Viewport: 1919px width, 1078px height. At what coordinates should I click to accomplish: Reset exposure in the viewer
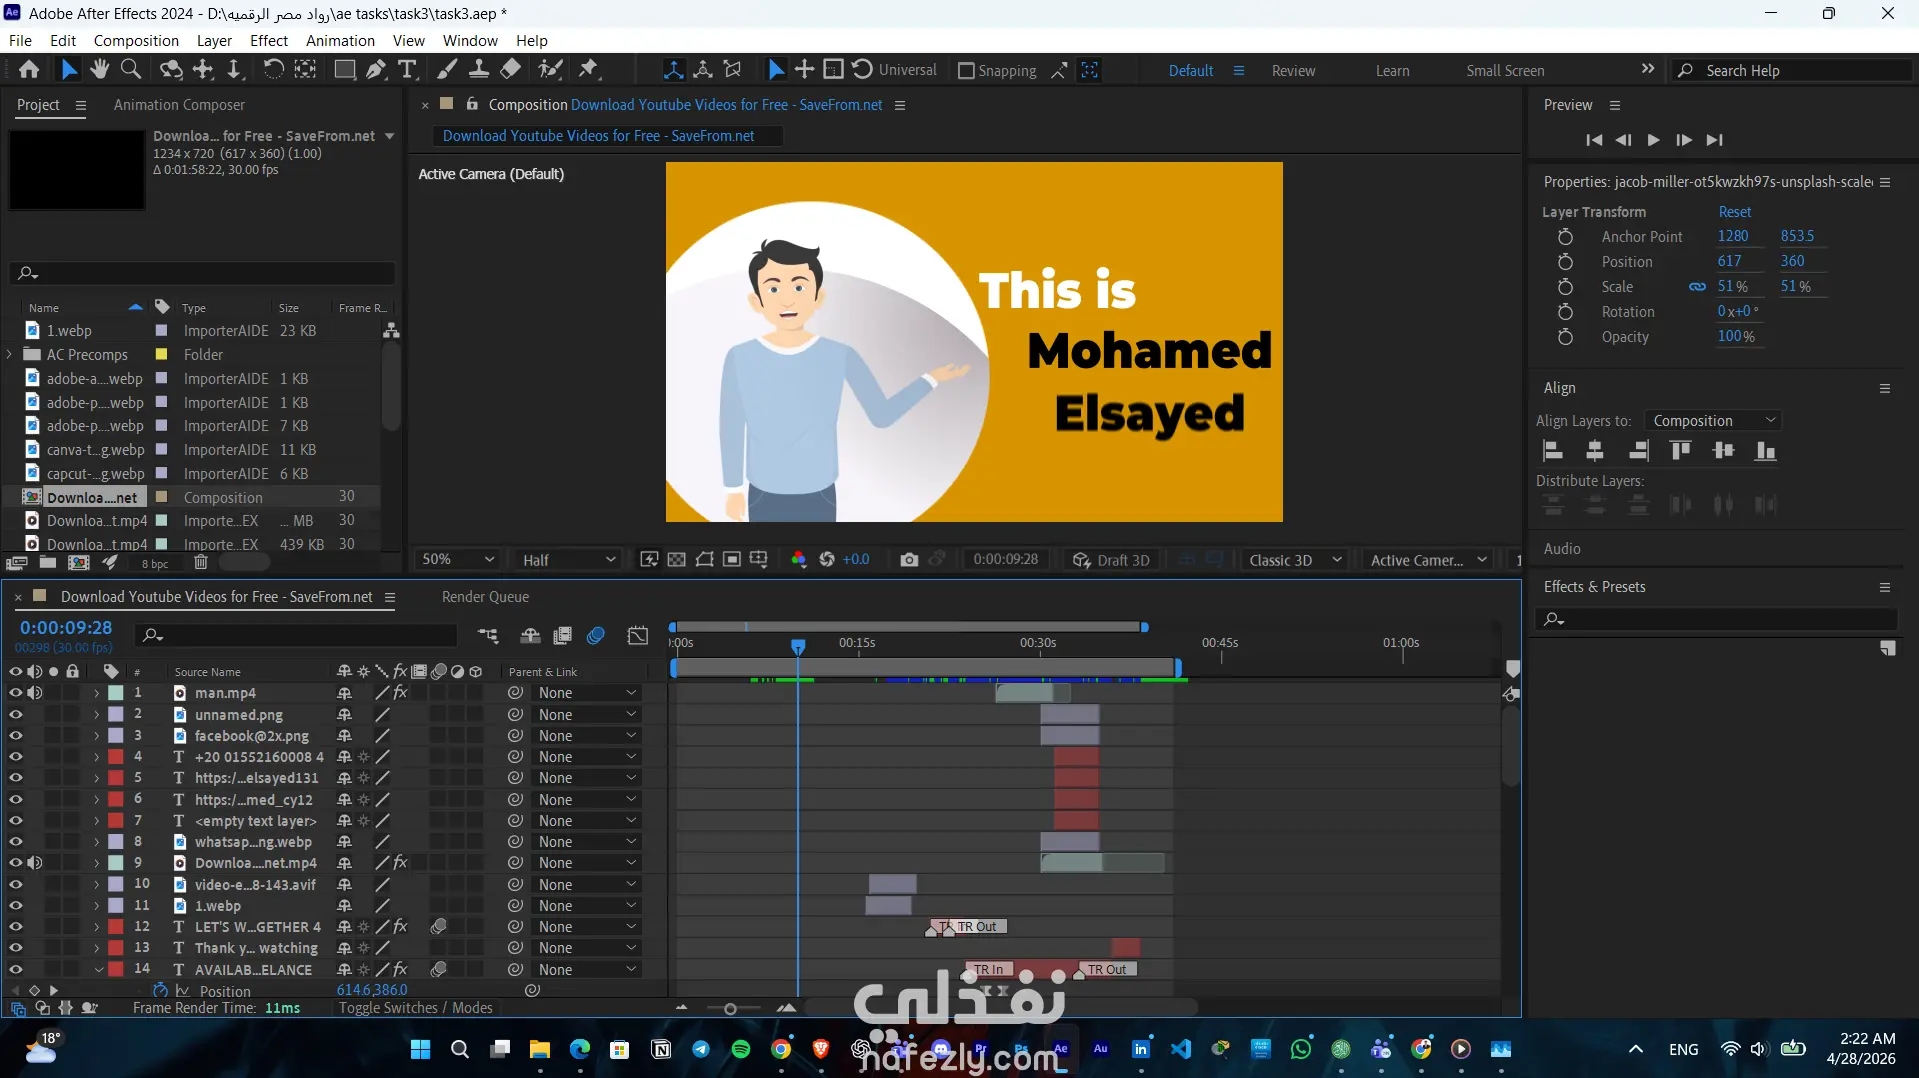click(x=827, y=560)
